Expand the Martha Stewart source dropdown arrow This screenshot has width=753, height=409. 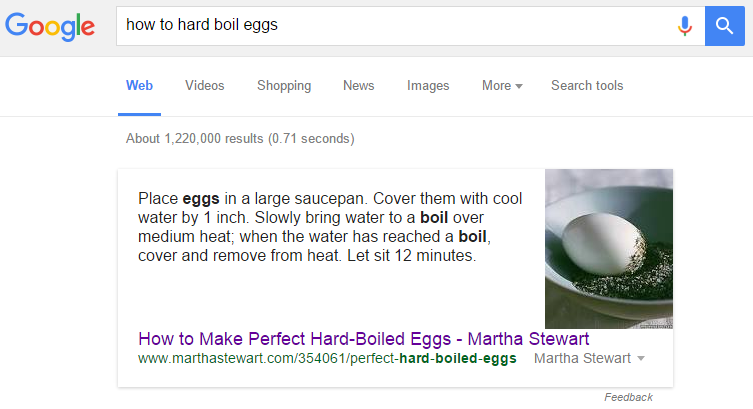tap(641, 358)
